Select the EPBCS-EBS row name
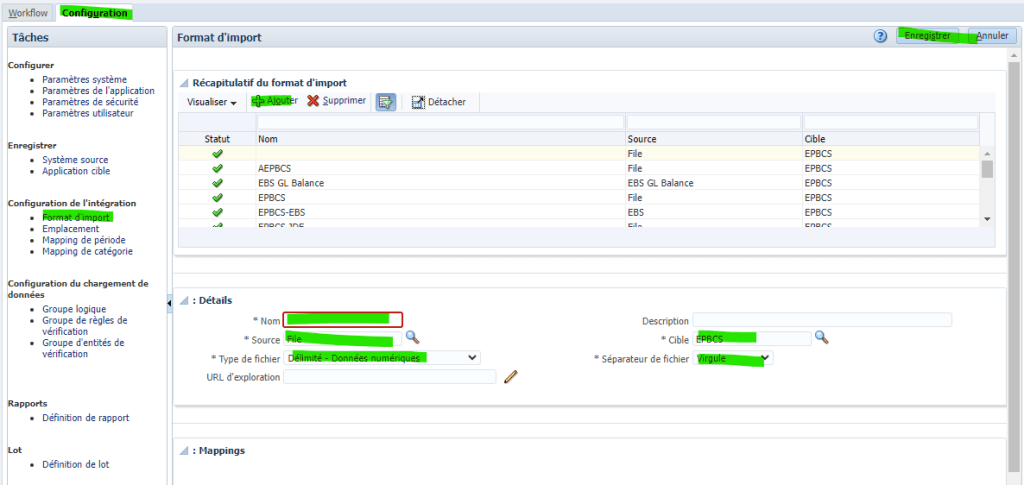Image resolution: width=1036 pixels, height=504 pixels. [x=281, y=212]
